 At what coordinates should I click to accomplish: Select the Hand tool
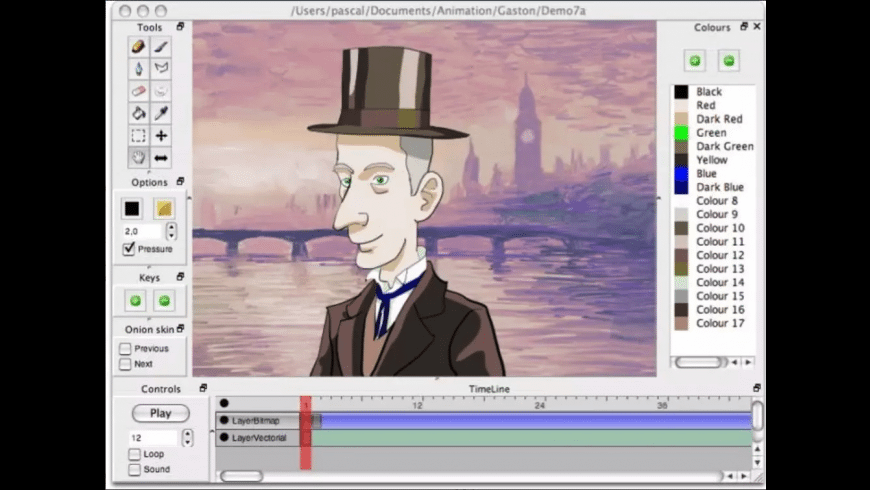coord(139,158)
